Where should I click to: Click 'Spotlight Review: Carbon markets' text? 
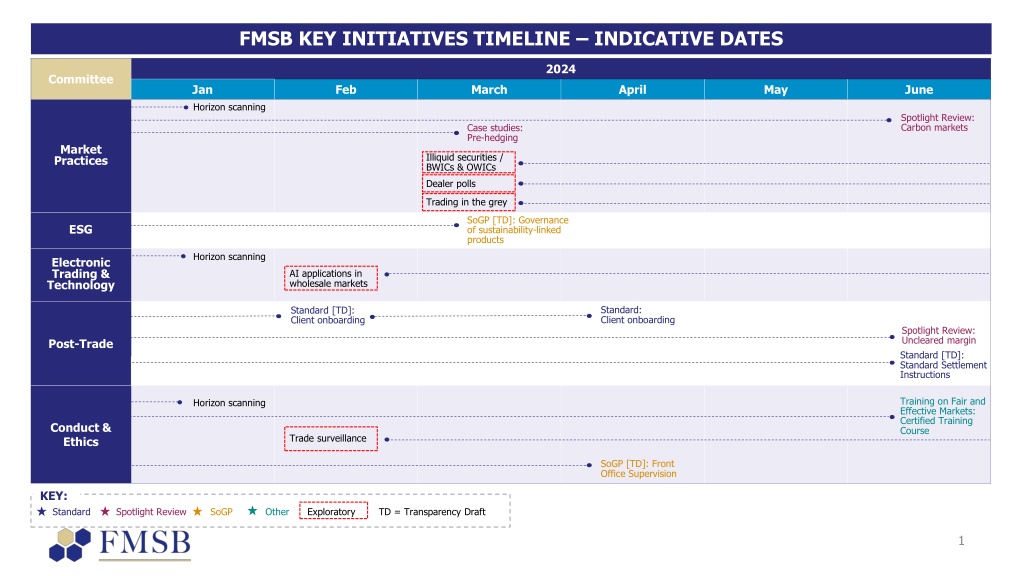(x=937, y=122)
